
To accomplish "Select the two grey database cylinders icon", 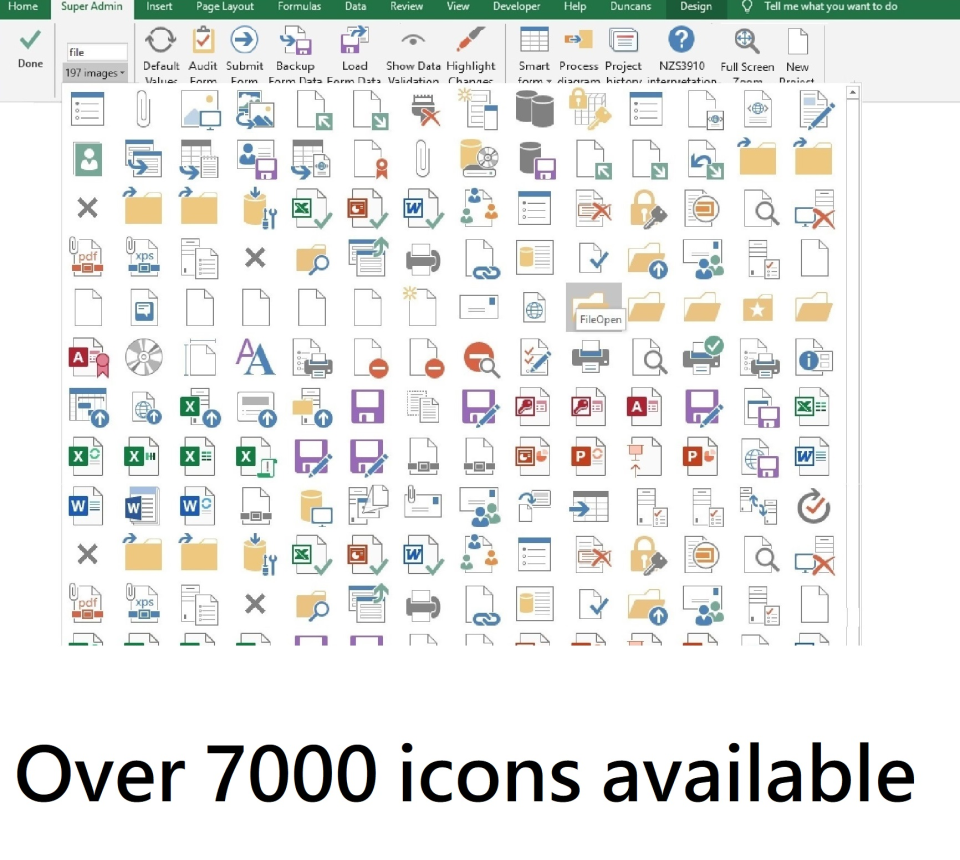I will click(x=534, y=109).
